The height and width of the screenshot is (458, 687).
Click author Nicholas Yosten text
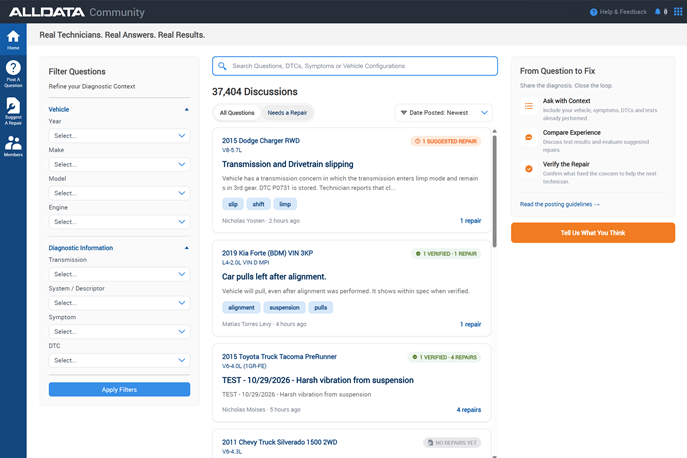243,221
